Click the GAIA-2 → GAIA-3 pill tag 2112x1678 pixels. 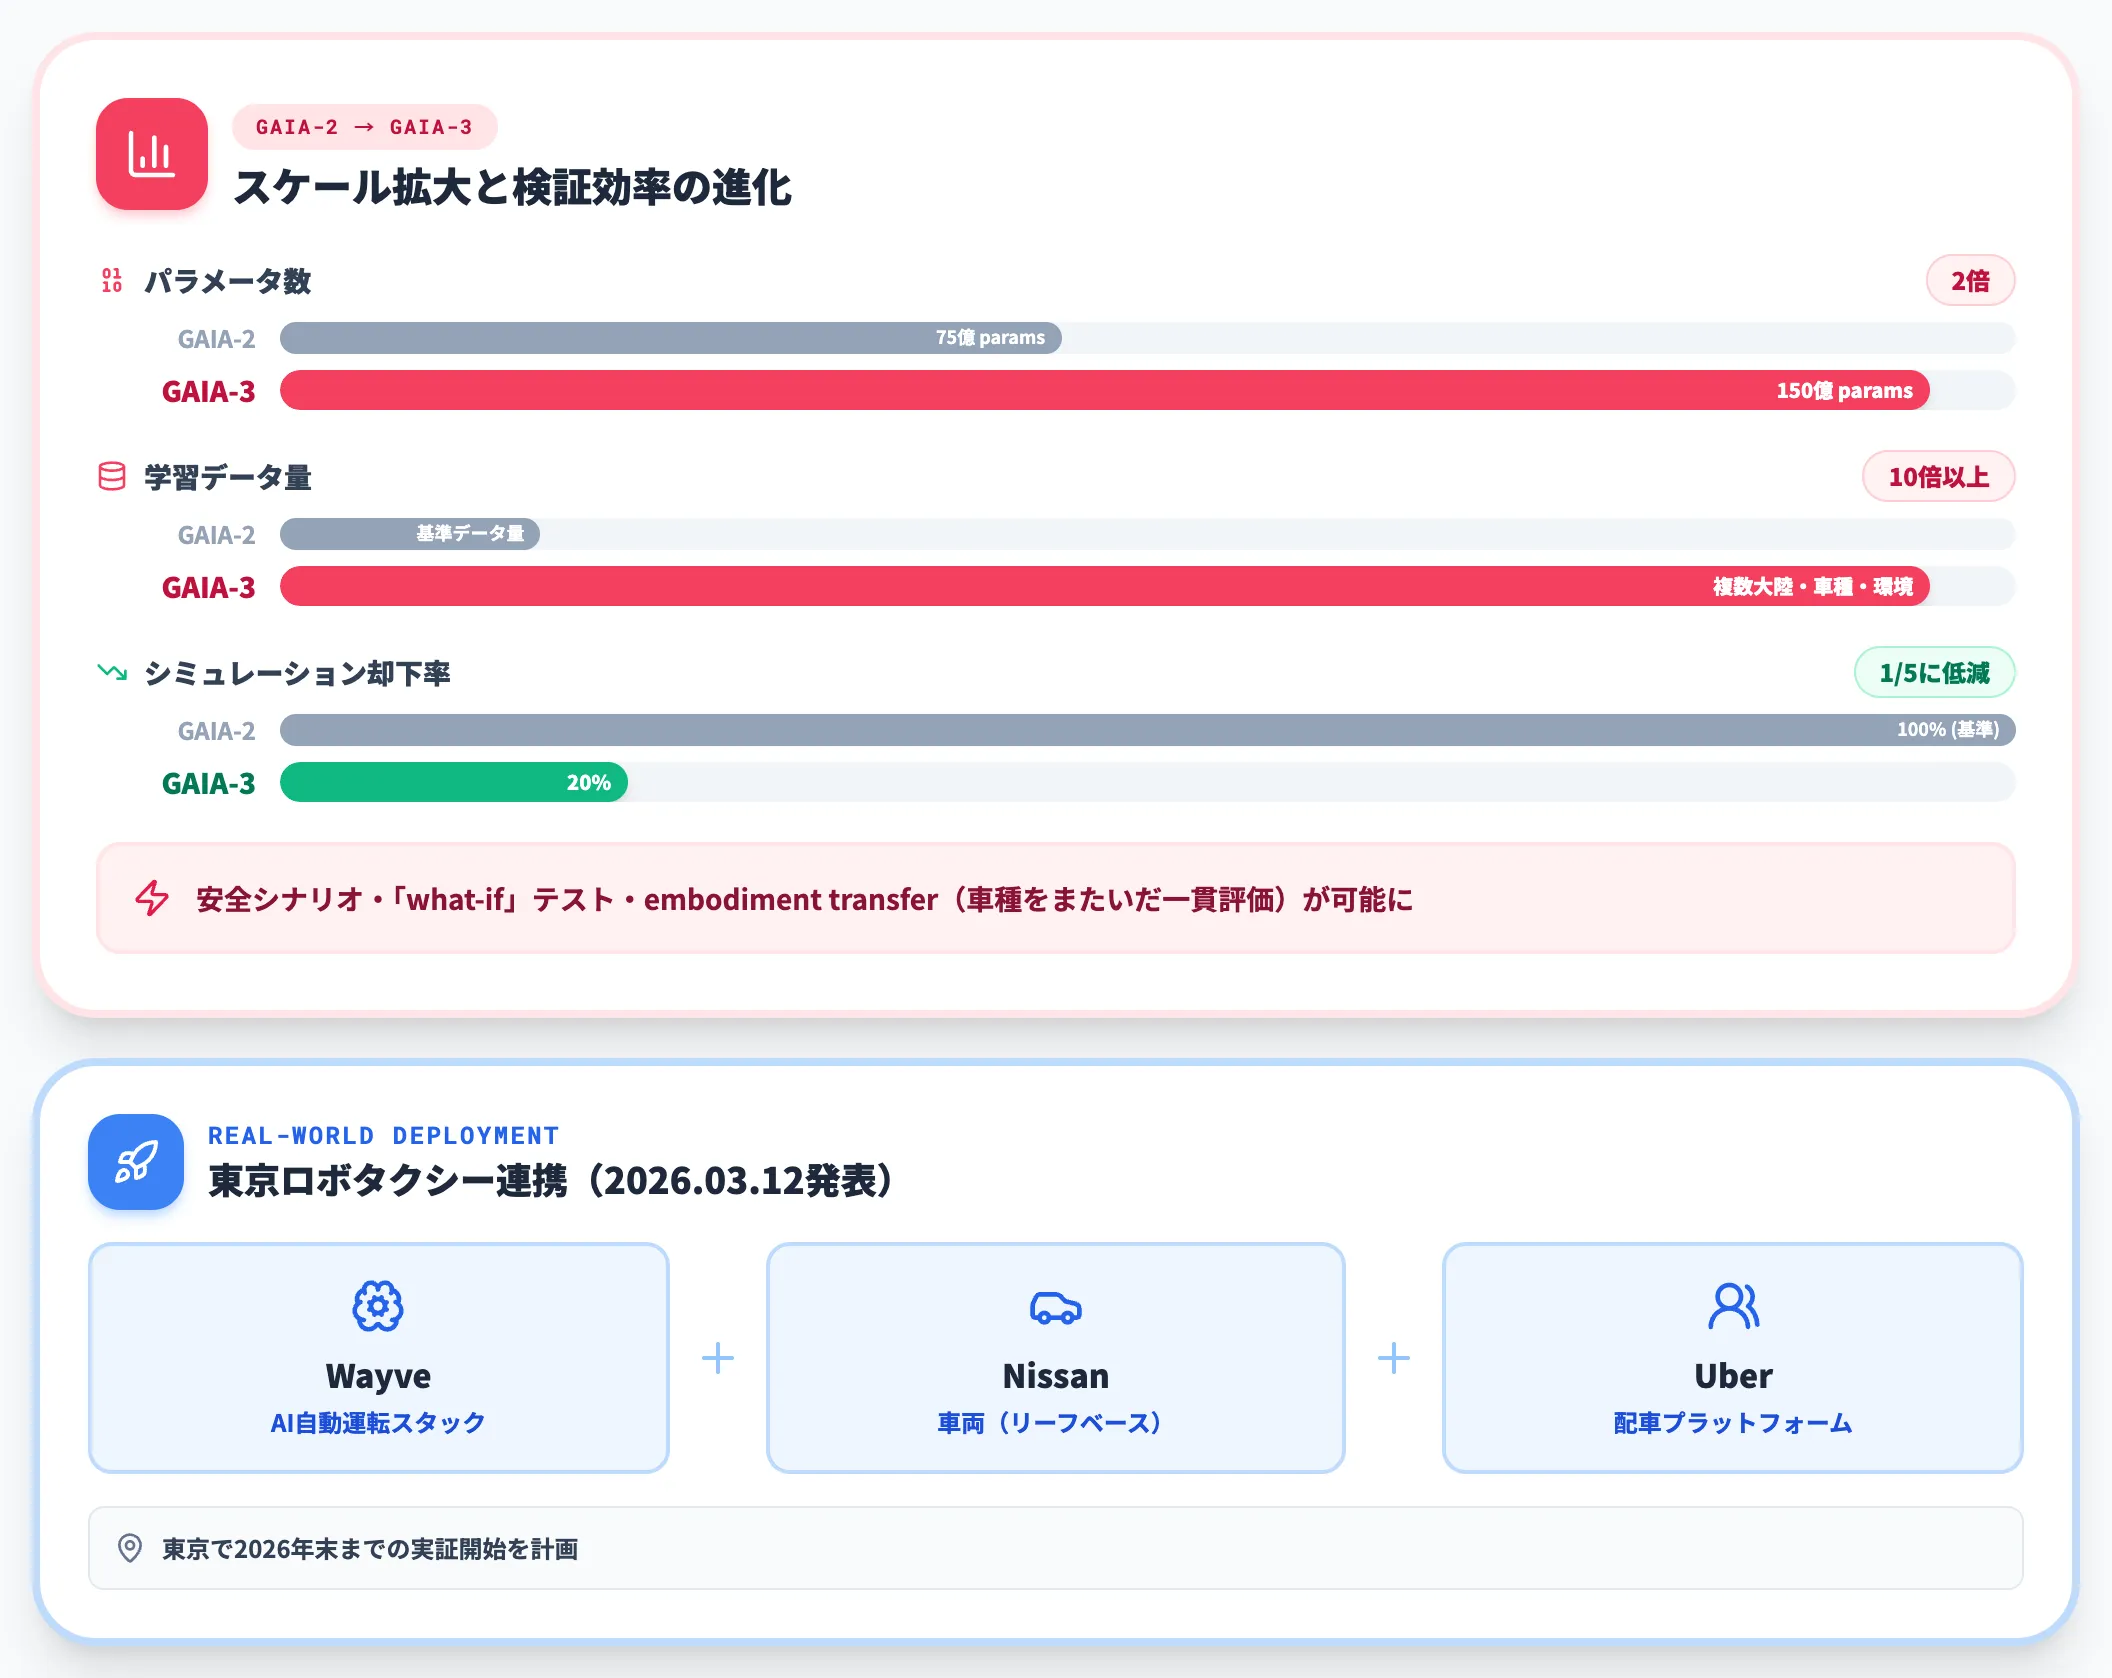364,127
